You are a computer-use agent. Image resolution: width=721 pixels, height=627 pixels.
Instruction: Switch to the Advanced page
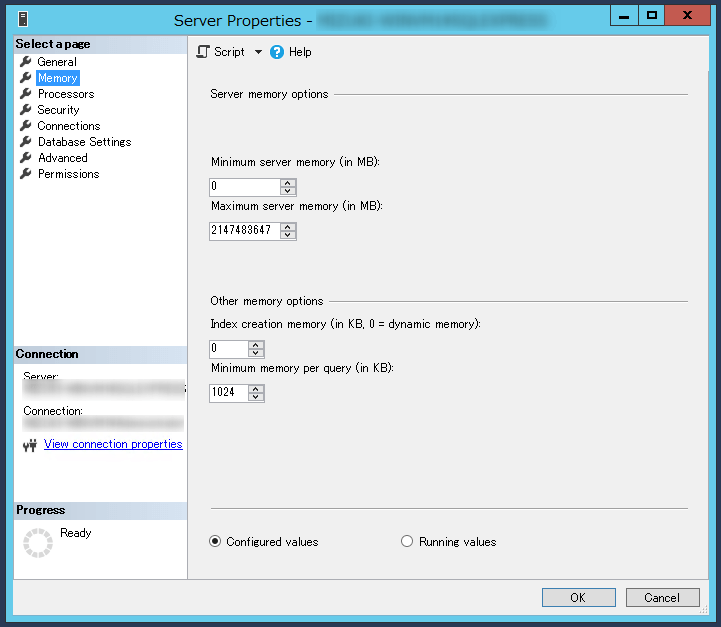tap(63, 158)
